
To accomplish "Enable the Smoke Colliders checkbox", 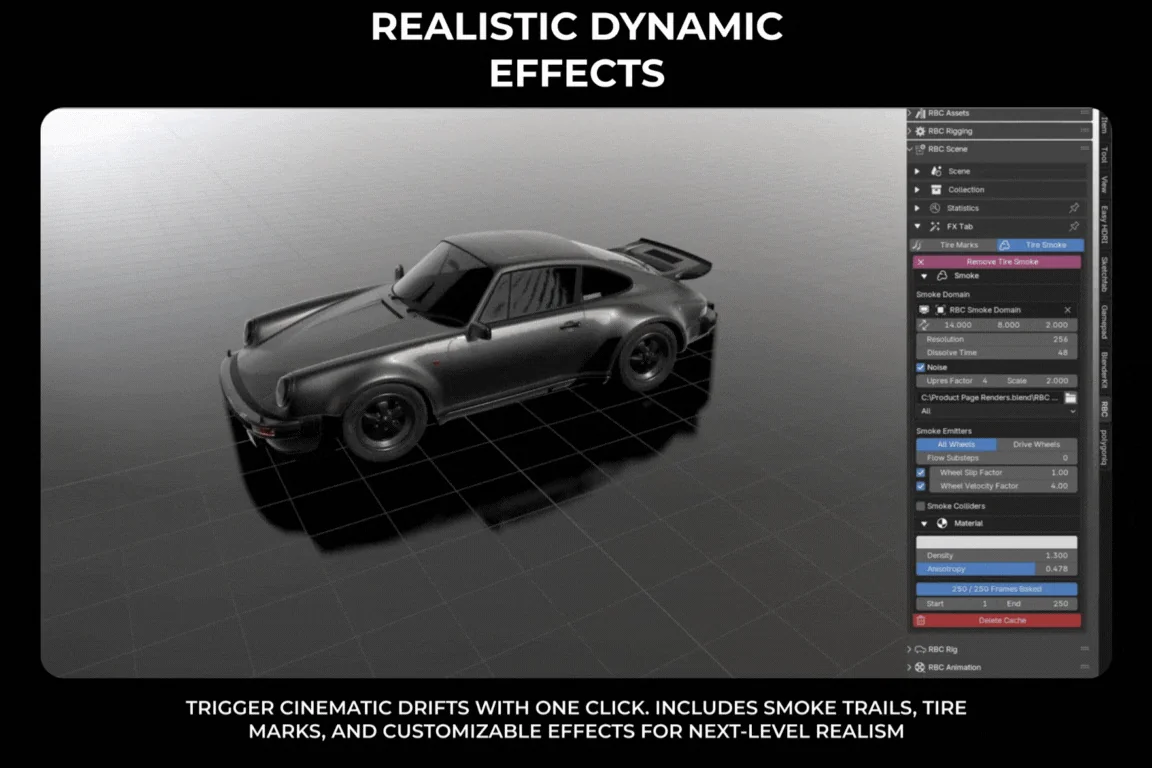I will (x=921, y=506).
